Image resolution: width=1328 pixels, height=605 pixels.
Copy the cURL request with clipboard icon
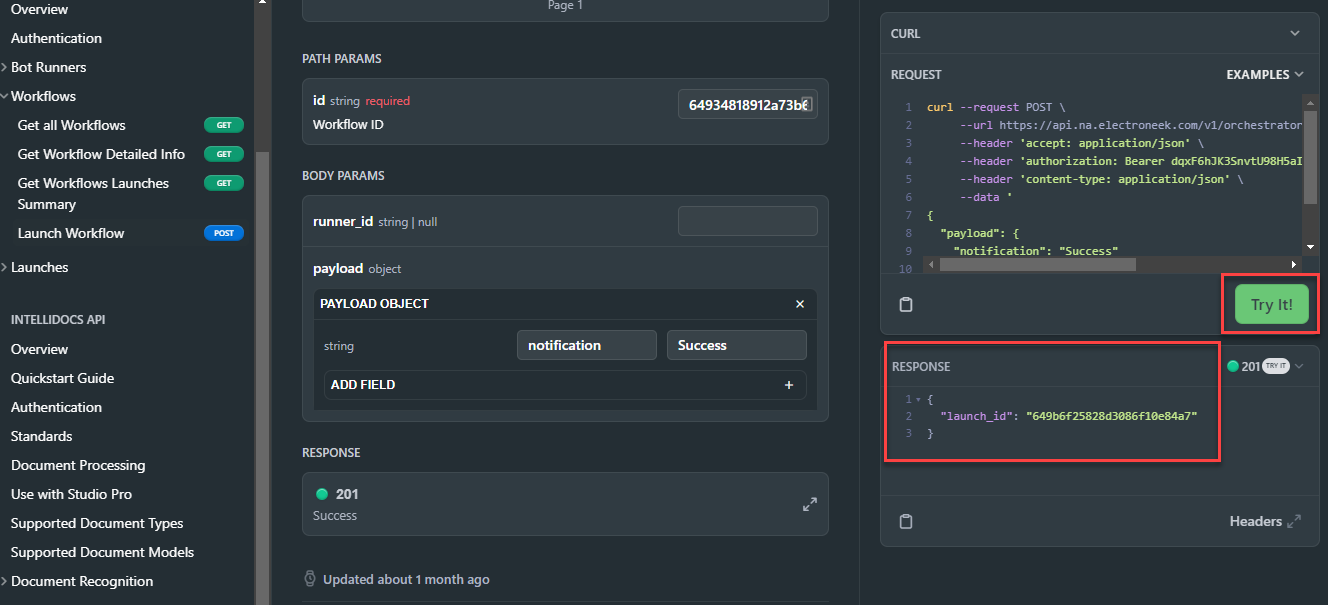[x=906, y=305]
